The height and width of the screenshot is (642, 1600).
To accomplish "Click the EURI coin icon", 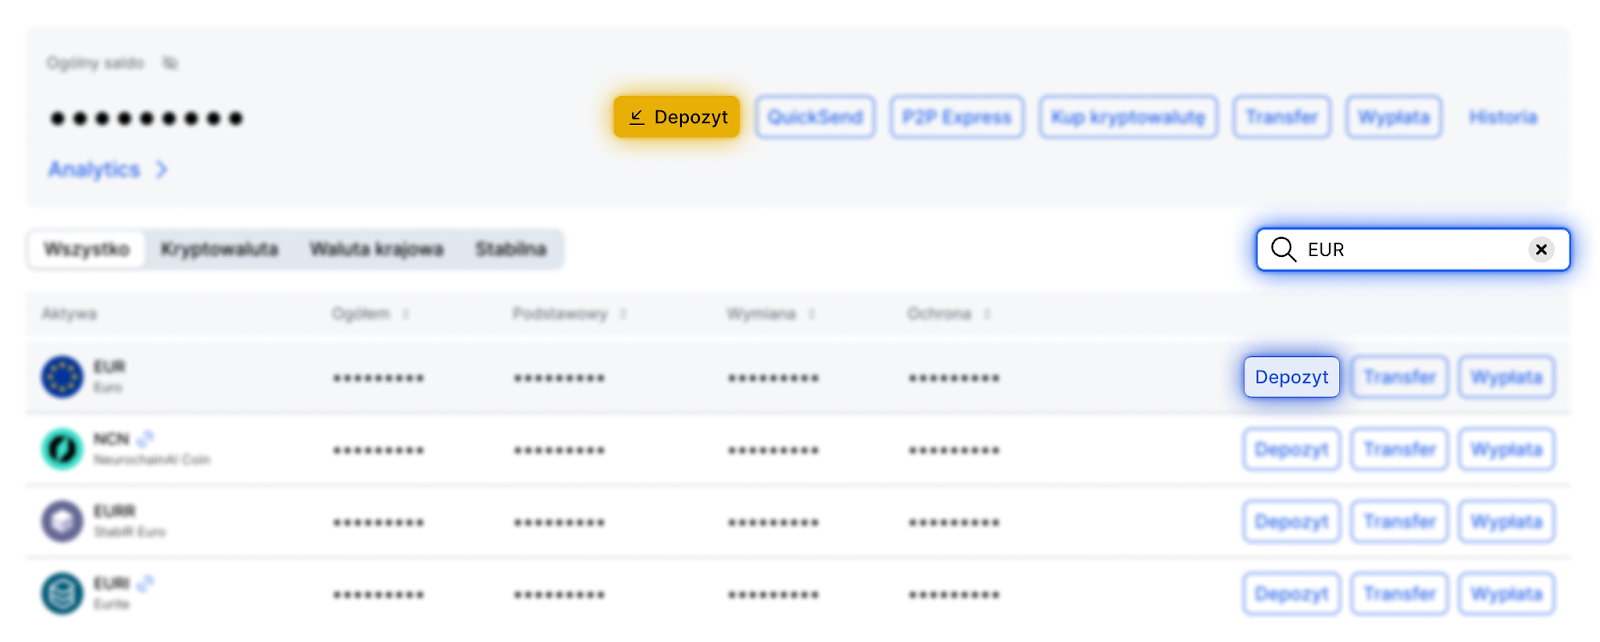I will pyautogui.click(x=62, y=593).
